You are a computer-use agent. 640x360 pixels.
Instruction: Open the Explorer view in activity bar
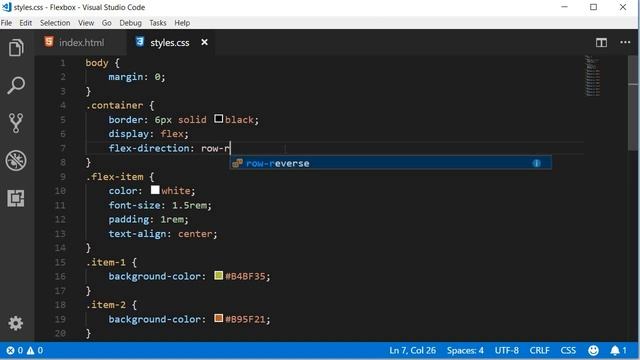16,48
